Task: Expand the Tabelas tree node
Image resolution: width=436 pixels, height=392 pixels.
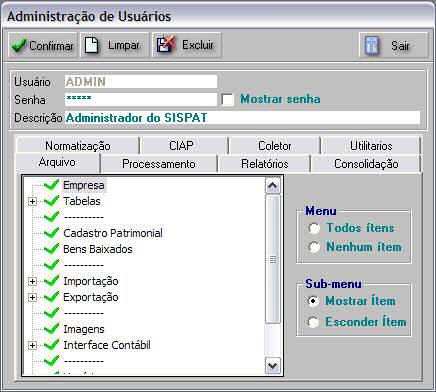Action: (x=32, y=202)
